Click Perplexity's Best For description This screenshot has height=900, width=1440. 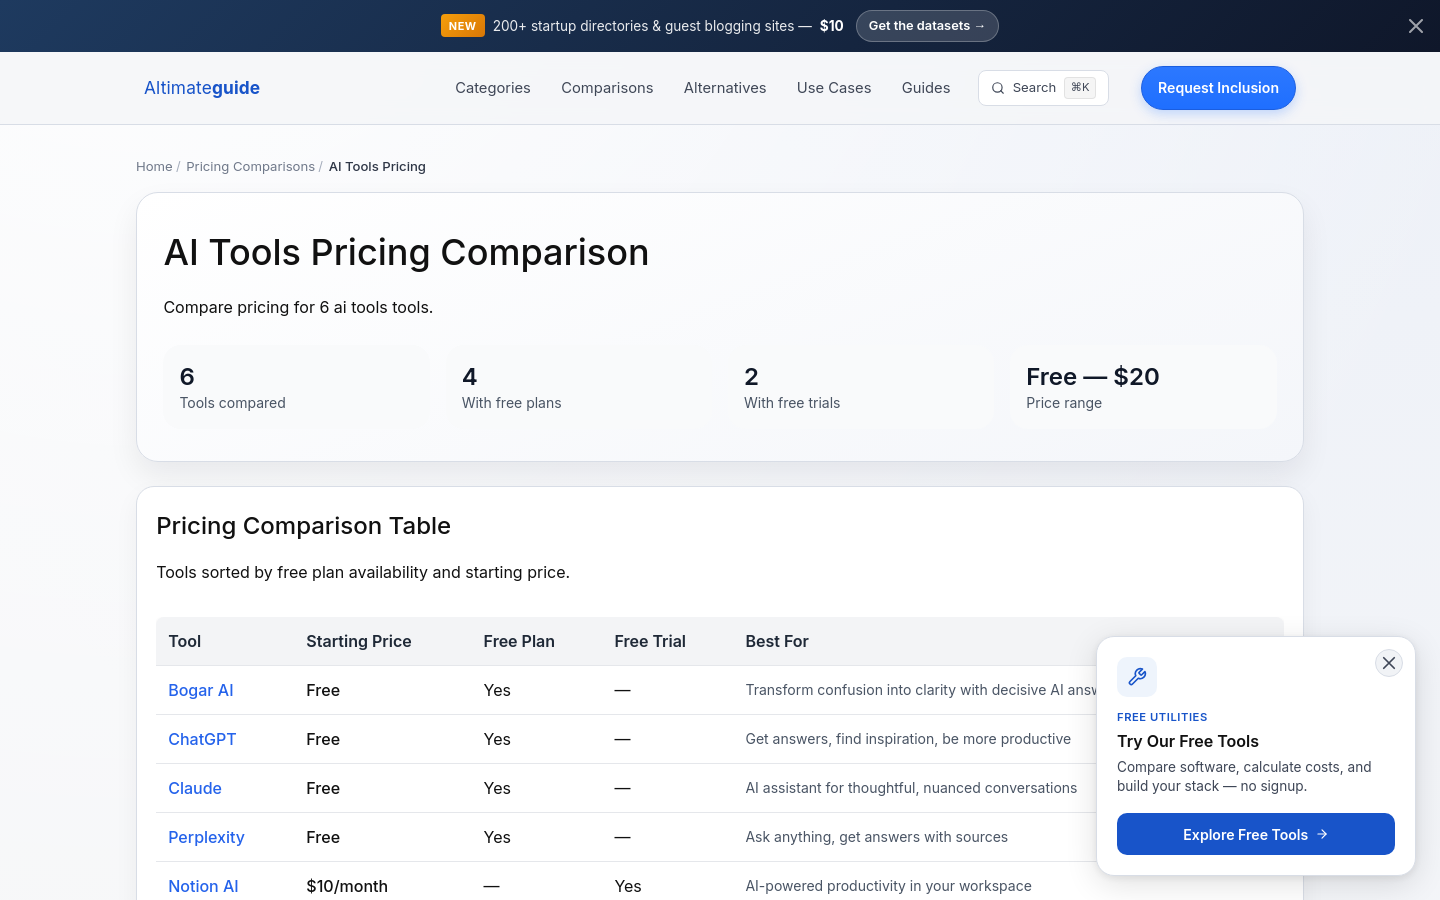click(x=877, y=837)
